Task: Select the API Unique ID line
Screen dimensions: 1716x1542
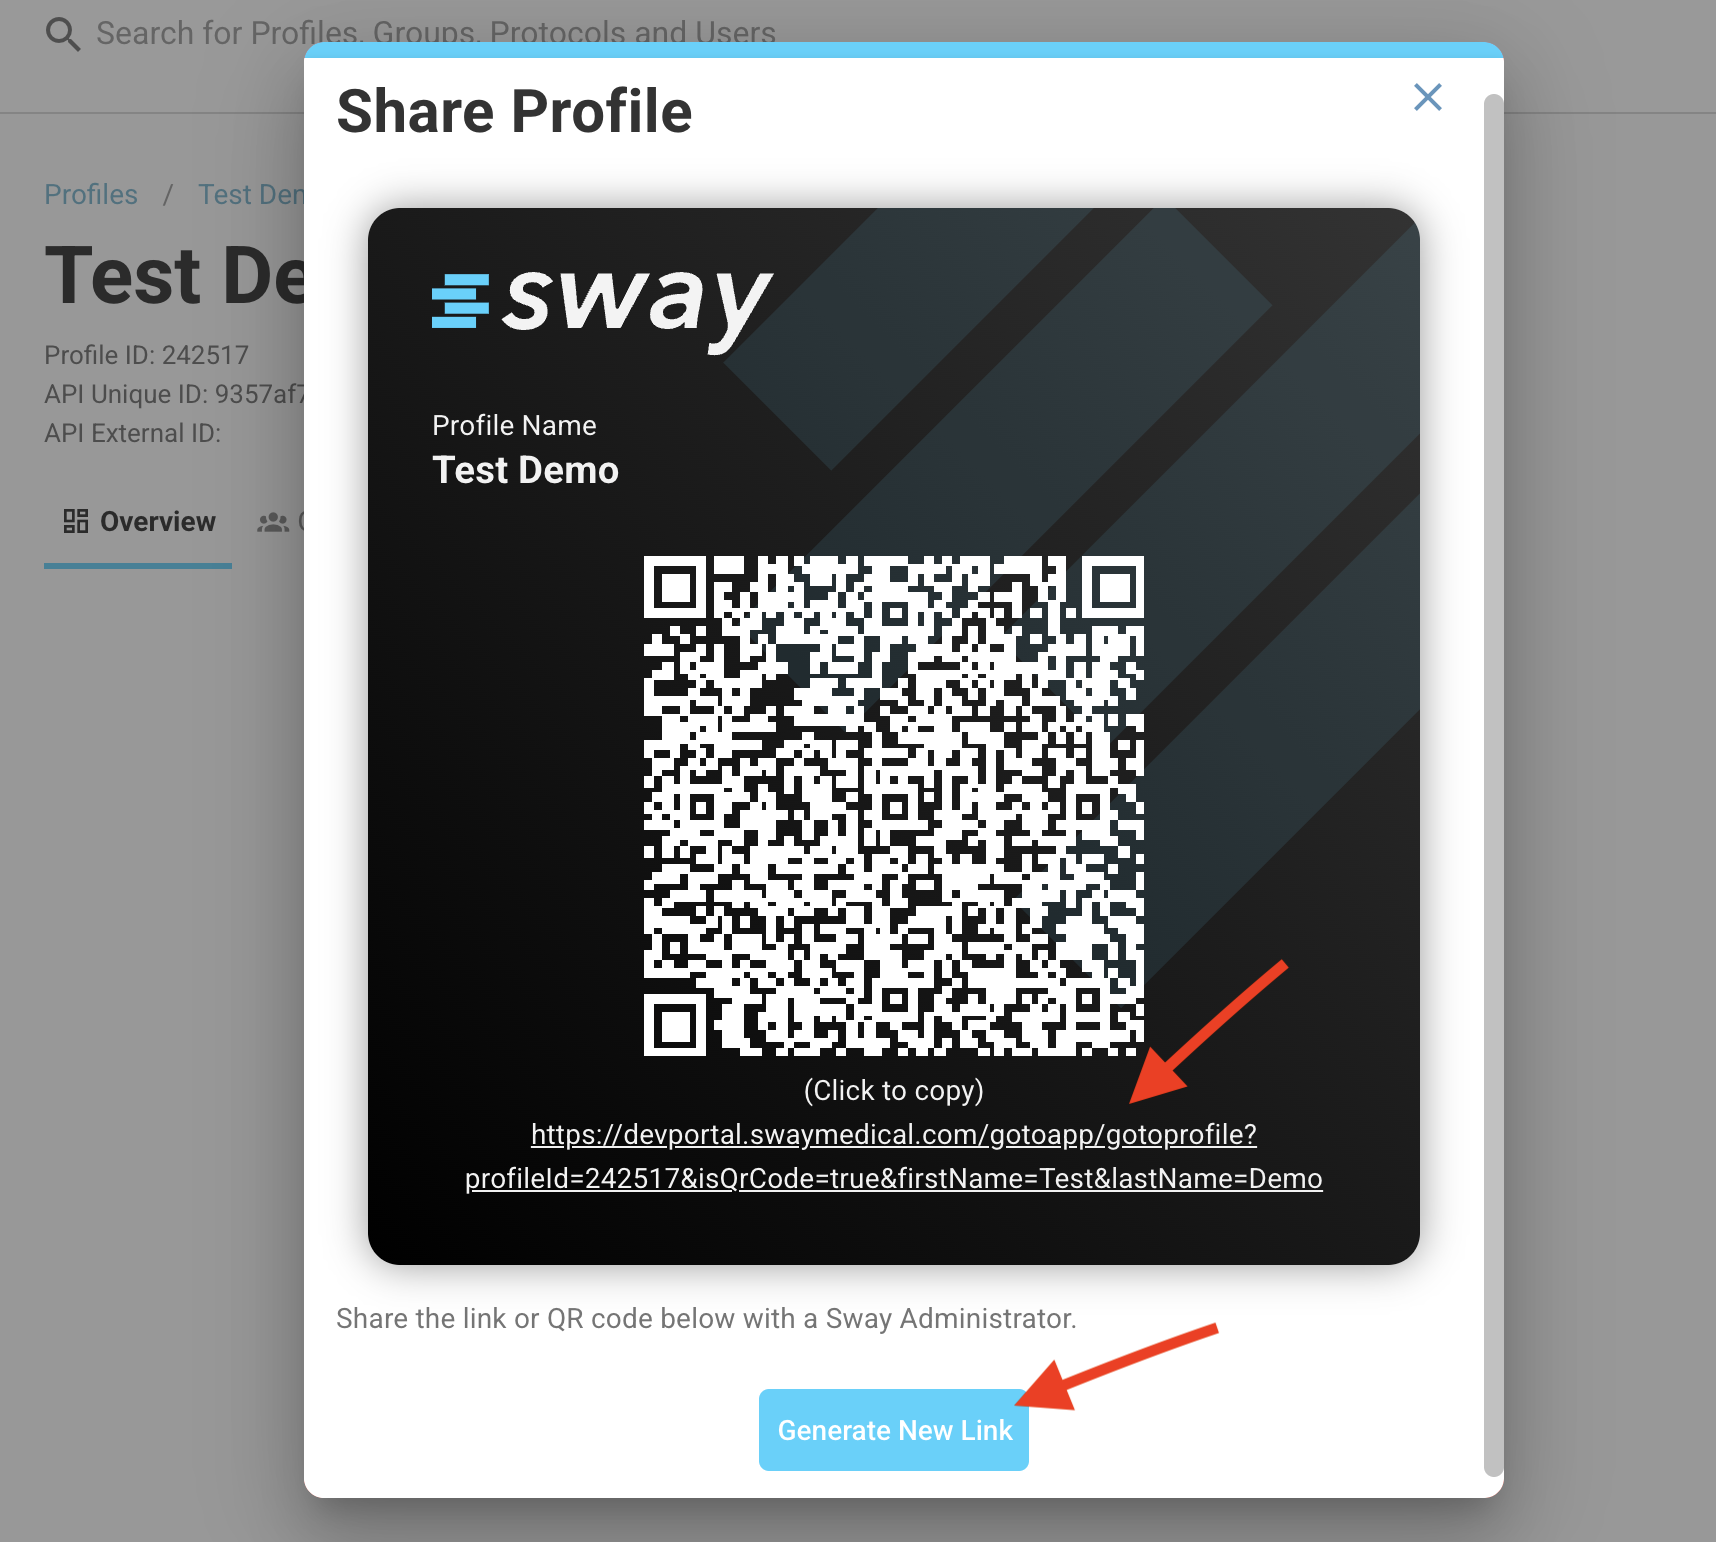Action: (x=174, y=394)
